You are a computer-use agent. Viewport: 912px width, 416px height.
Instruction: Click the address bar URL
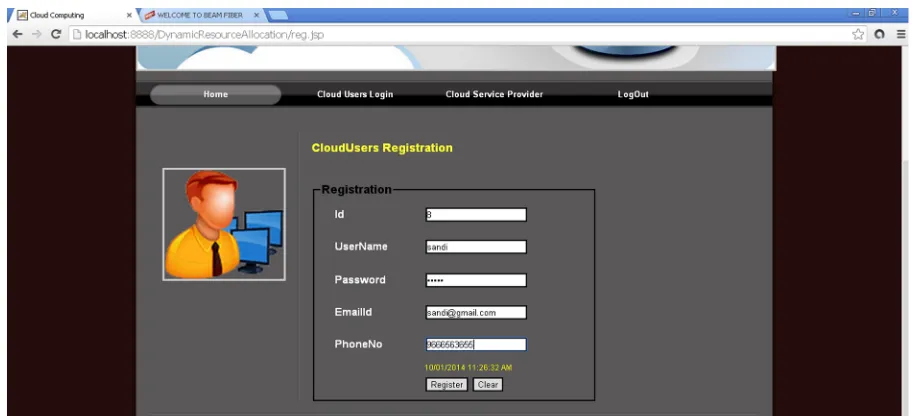tap(205, 34)
